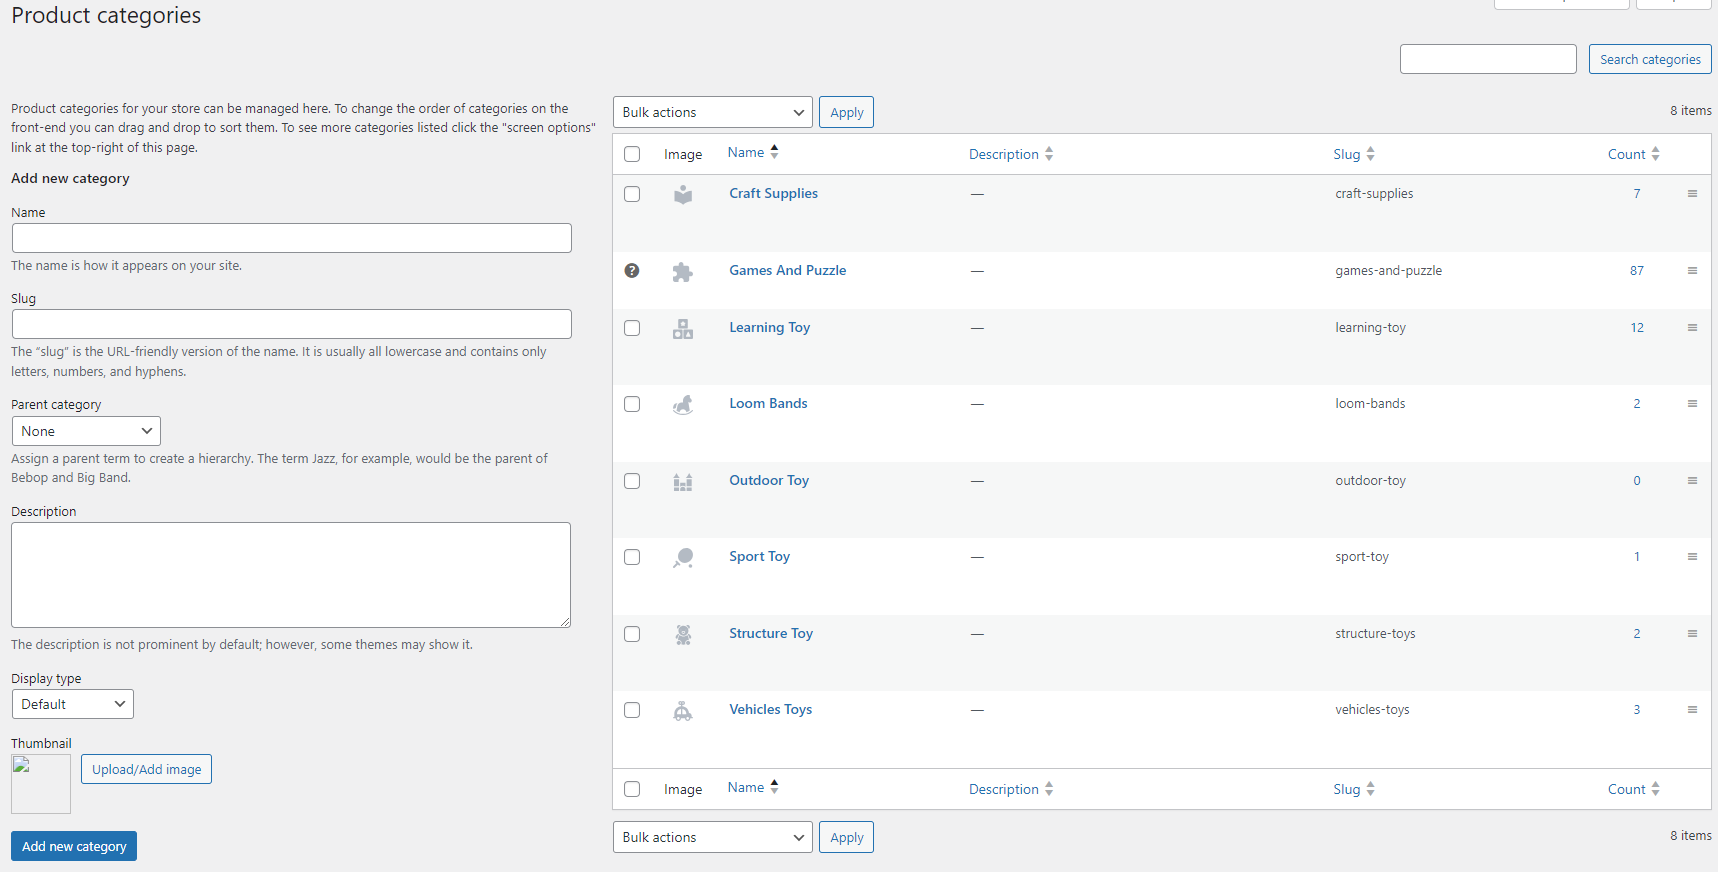Viewport: 1718px width, 872px height.
Task: Check the Craft Supplies row checkbox
Action: pos(632,194)
